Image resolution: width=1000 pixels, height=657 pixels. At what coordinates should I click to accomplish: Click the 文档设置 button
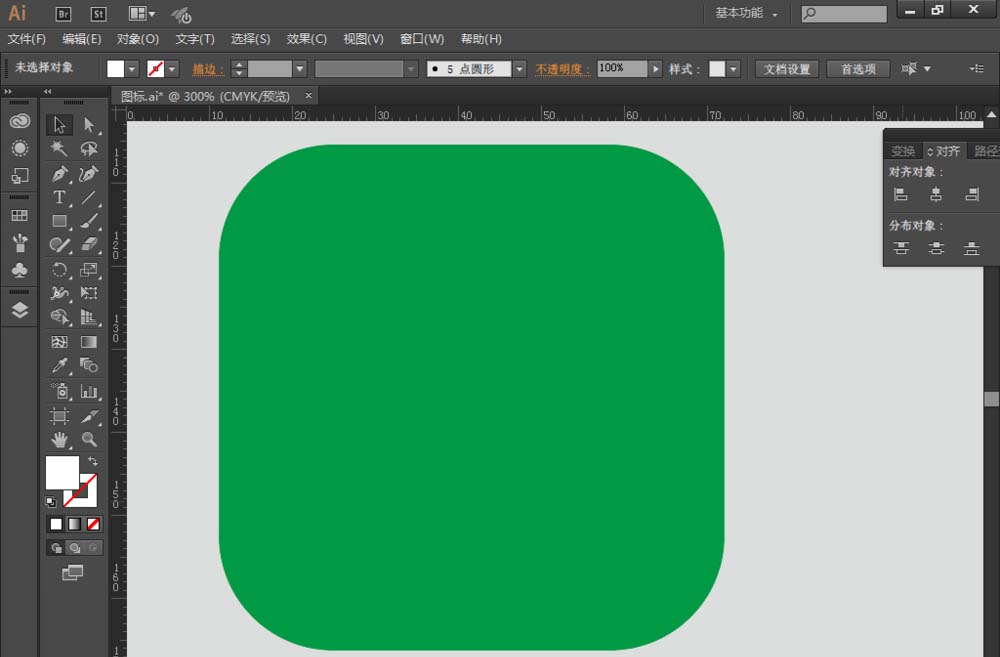tap(787, 69)
